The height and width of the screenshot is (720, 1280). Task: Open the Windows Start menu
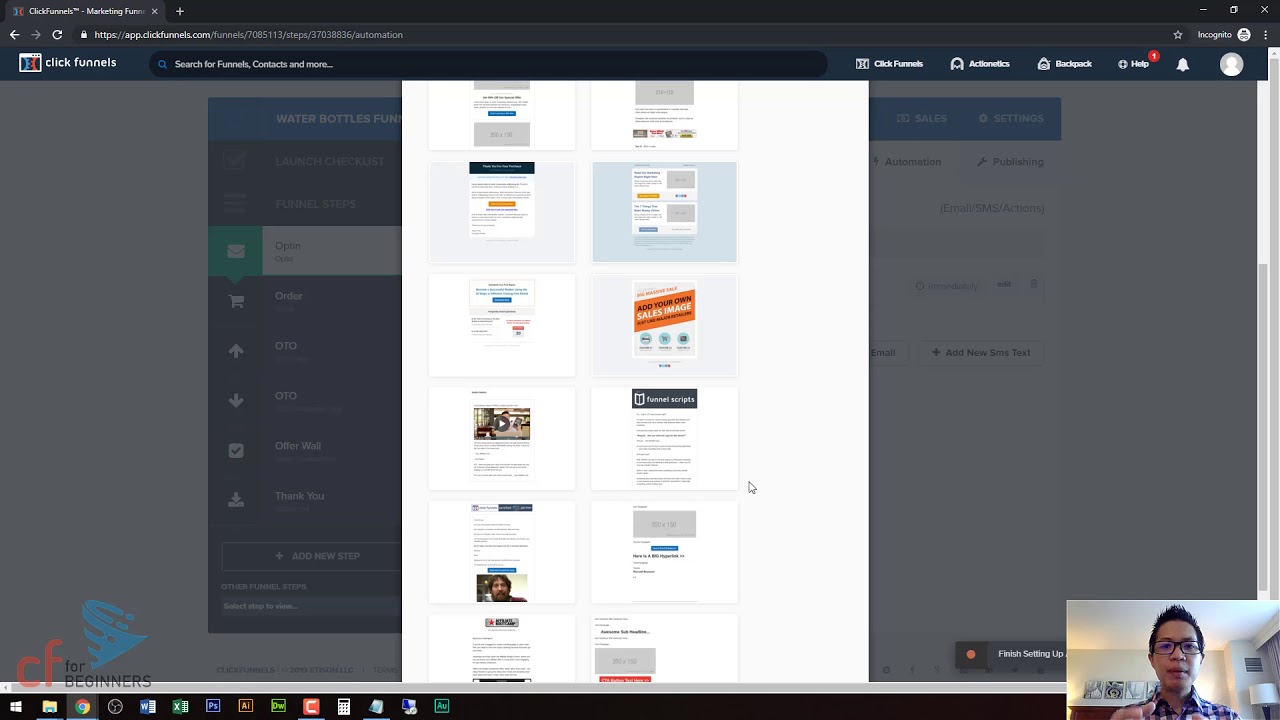[16, 707]
